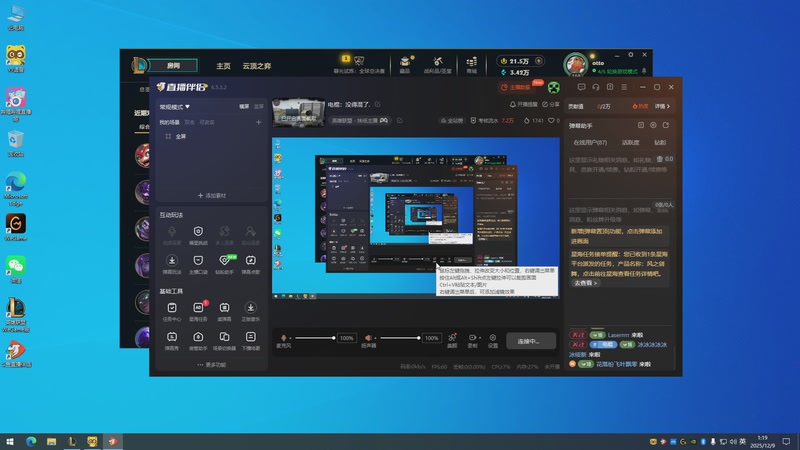
Task: Click 添加素材 add source button
Action: point(212,195)
